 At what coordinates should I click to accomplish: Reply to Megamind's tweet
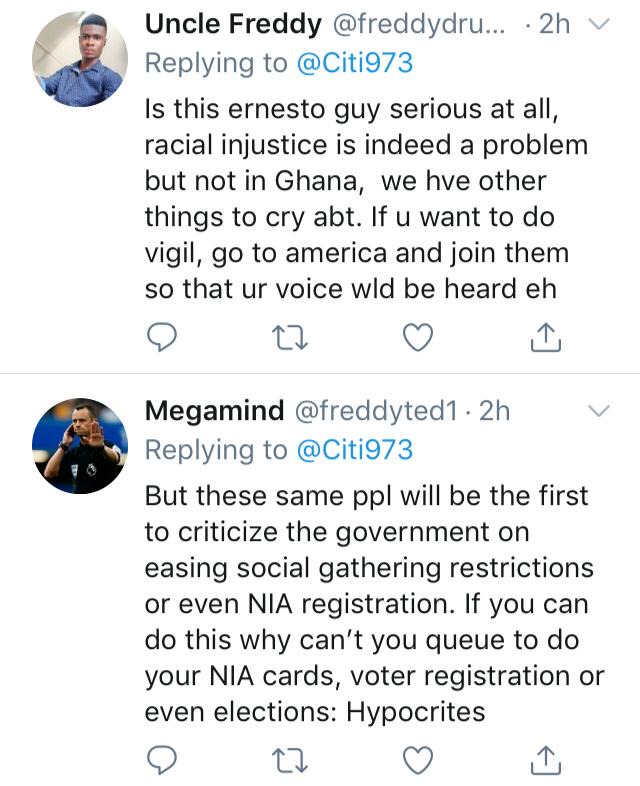(162, 760)
